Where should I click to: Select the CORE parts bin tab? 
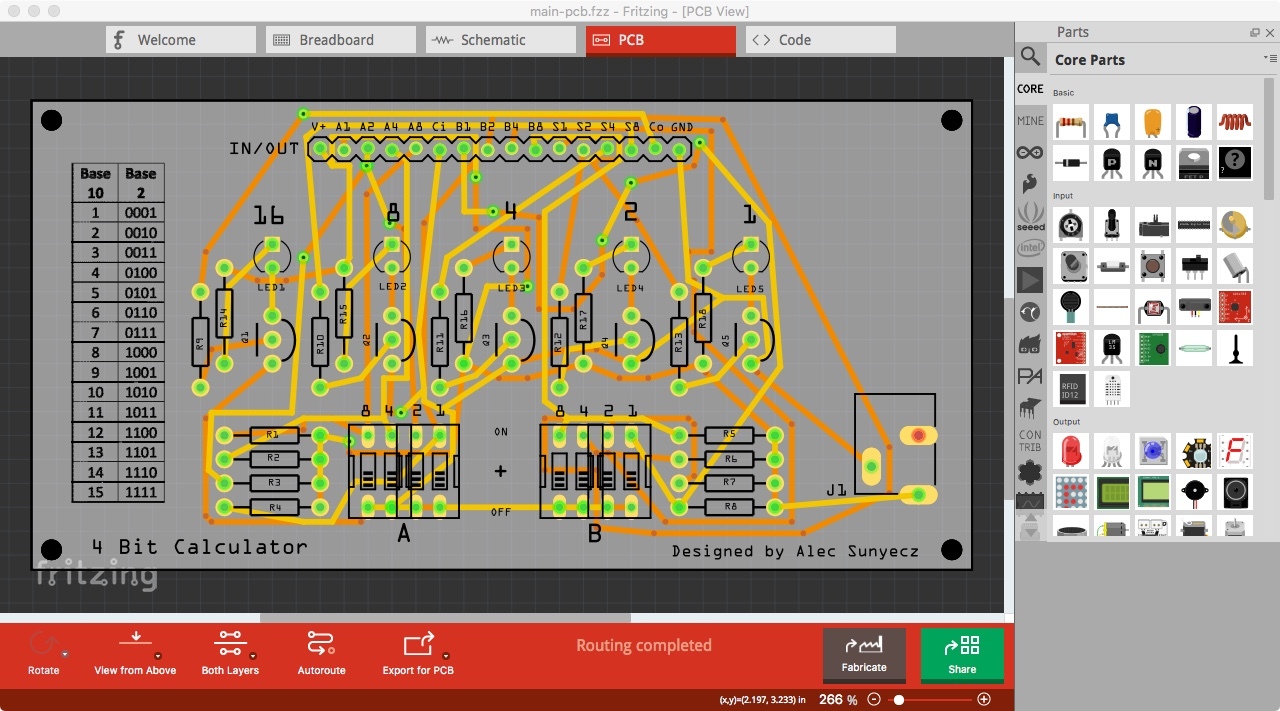point(1030,89)
